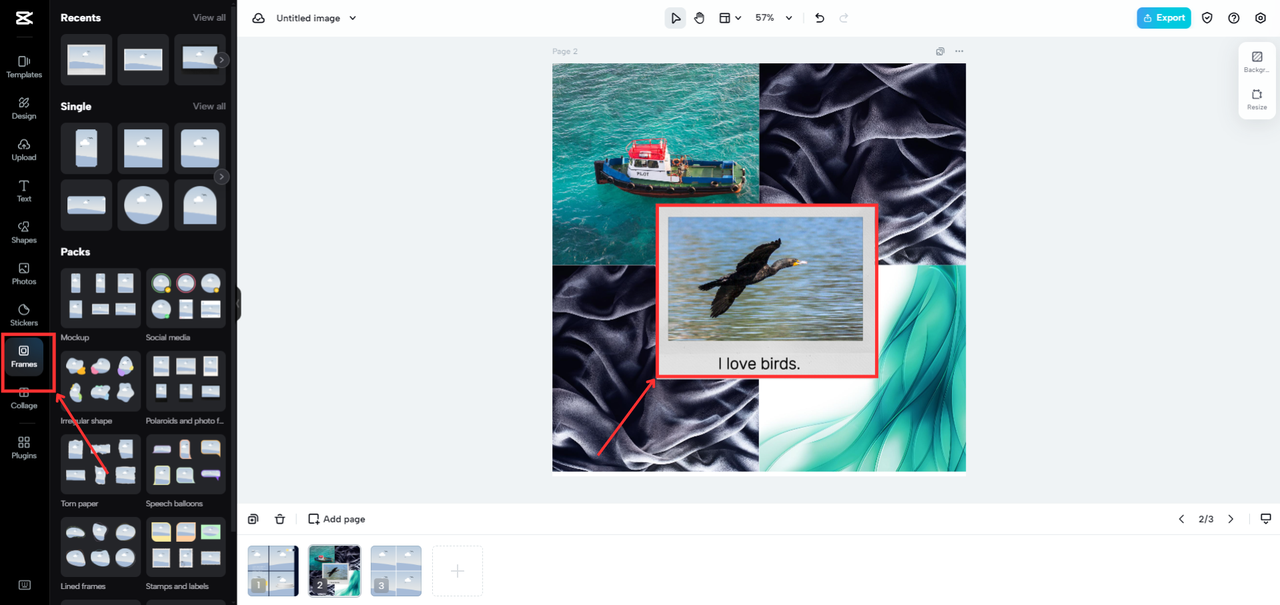Screen dimensions: 1280x605
Task: Click the cloud save status icon
Action: 259,18
